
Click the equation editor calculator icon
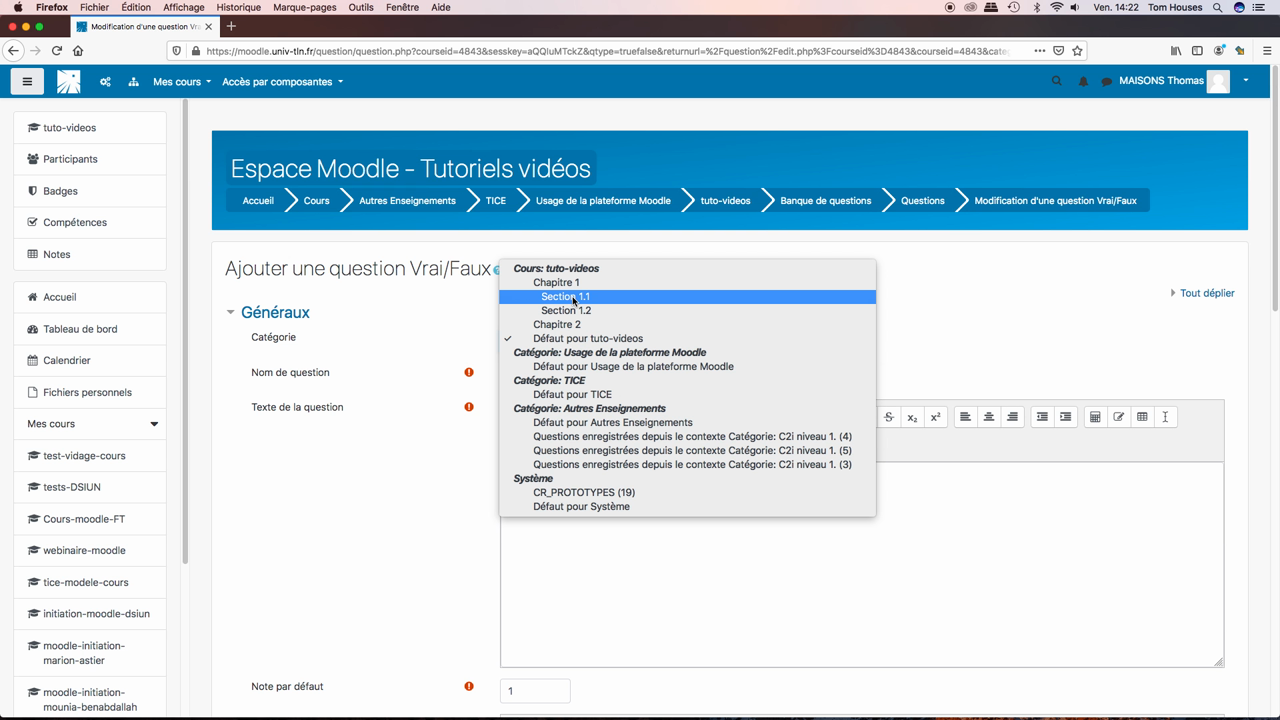(1095, 417)
